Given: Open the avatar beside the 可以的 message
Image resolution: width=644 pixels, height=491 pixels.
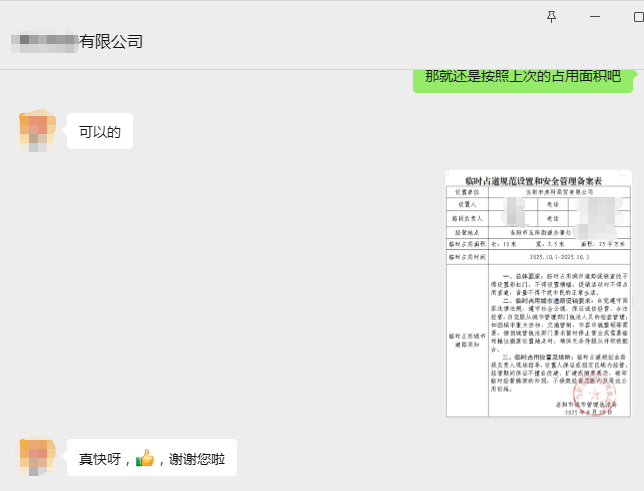Looking at the screenshot, I should [x=37, y=131].
